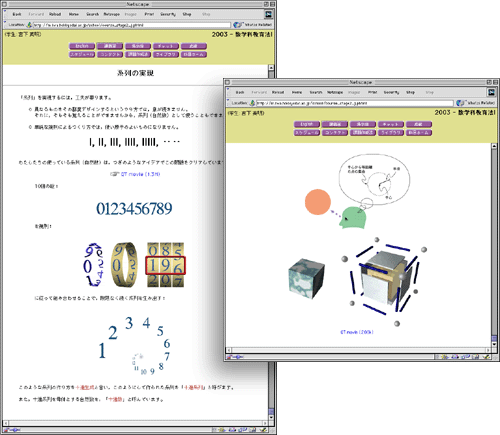Collapse the navigation toolbar in back window
Screen dimensions: 500x435
click(x=5, y=14)
